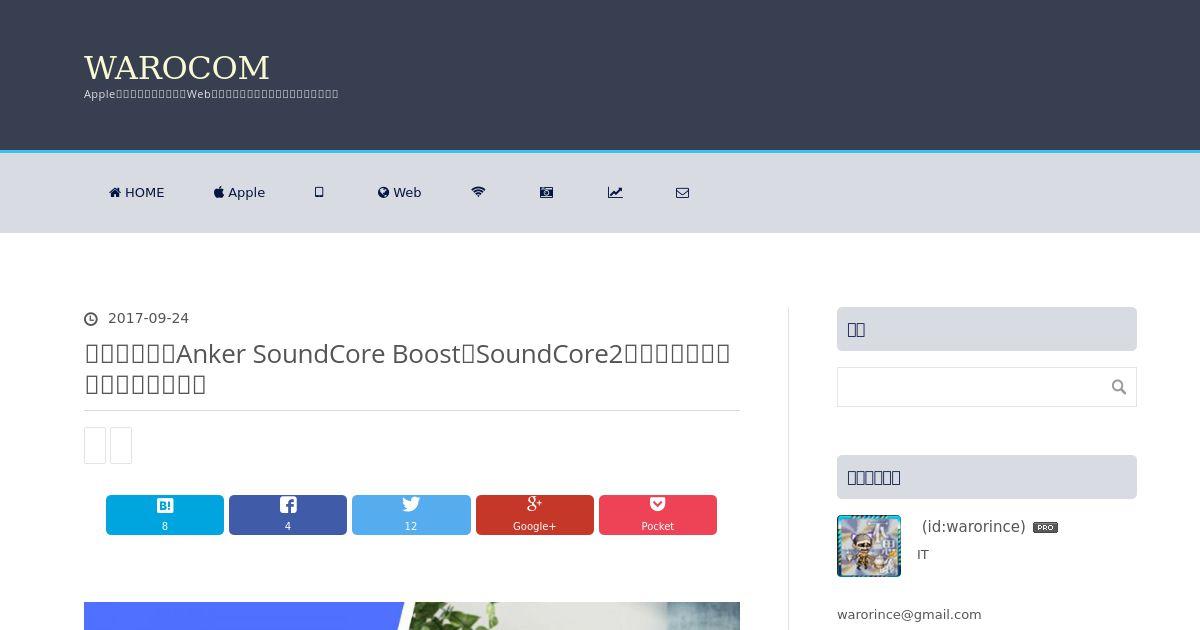Save article to Pocket button

click(658, 515)
